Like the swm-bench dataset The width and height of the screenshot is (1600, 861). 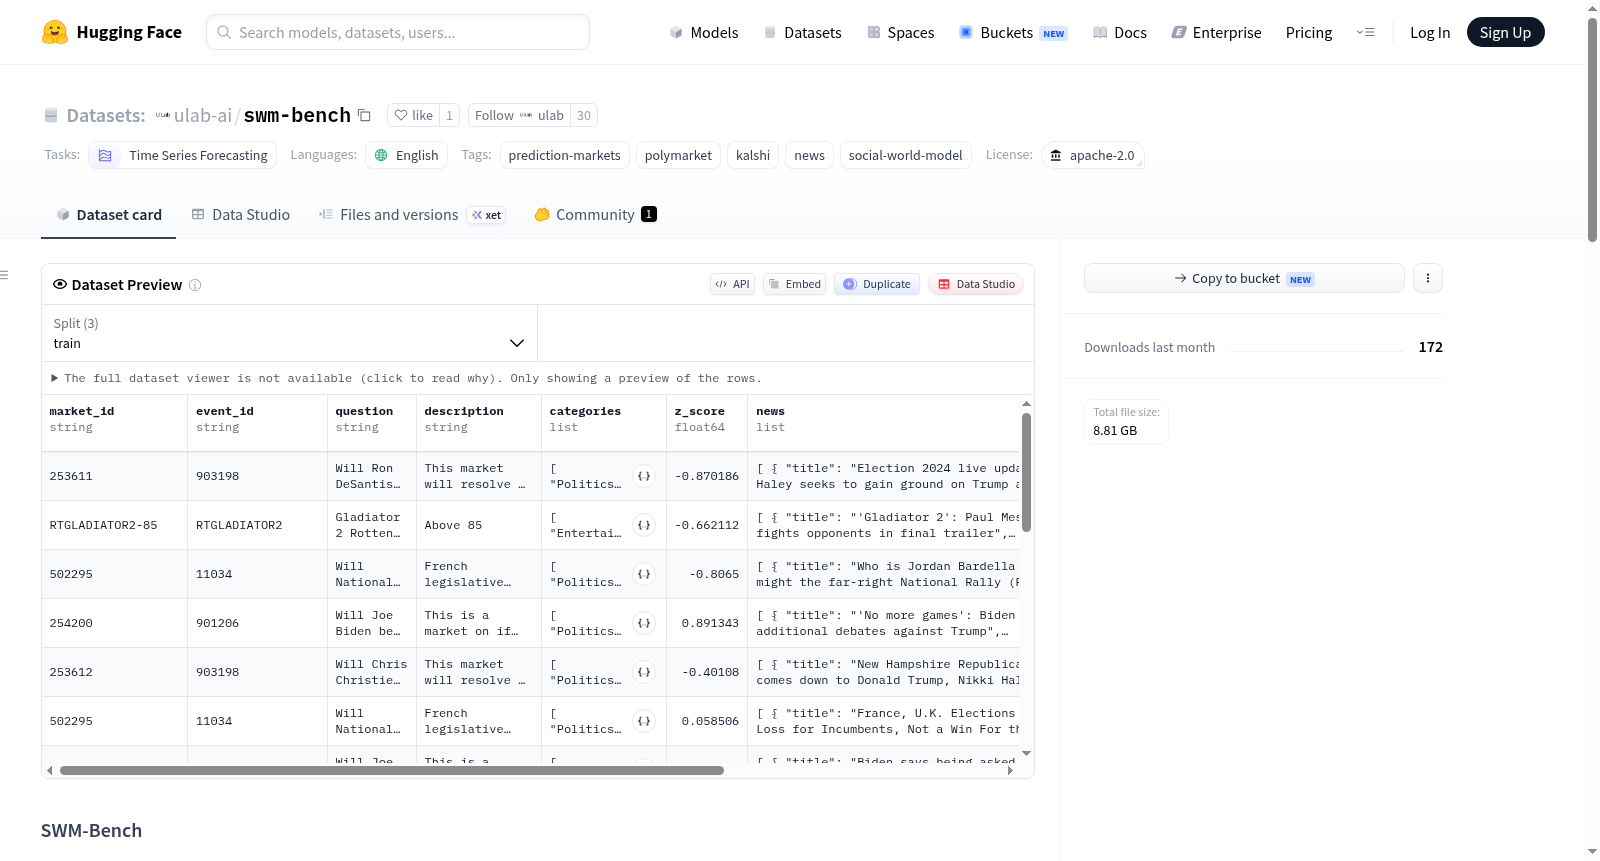click(x=414, y=115)
